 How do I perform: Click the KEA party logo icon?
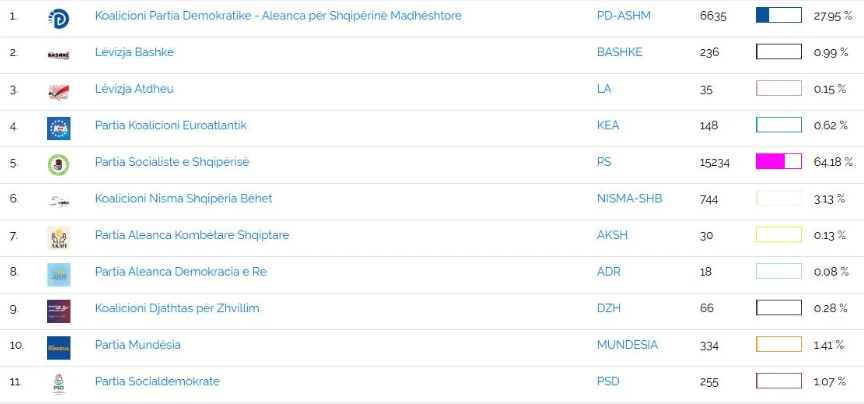pos(58,127)
